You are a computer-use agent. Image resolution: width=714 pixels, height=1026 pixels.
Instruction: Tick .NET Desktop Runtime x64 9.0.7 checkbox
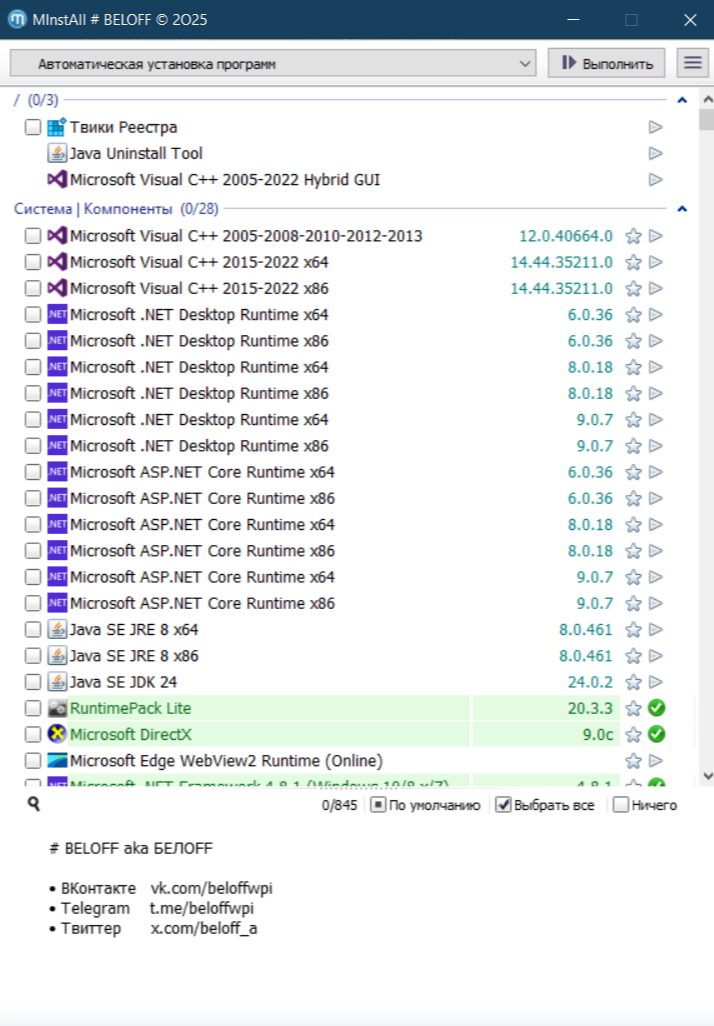[33, 419]
